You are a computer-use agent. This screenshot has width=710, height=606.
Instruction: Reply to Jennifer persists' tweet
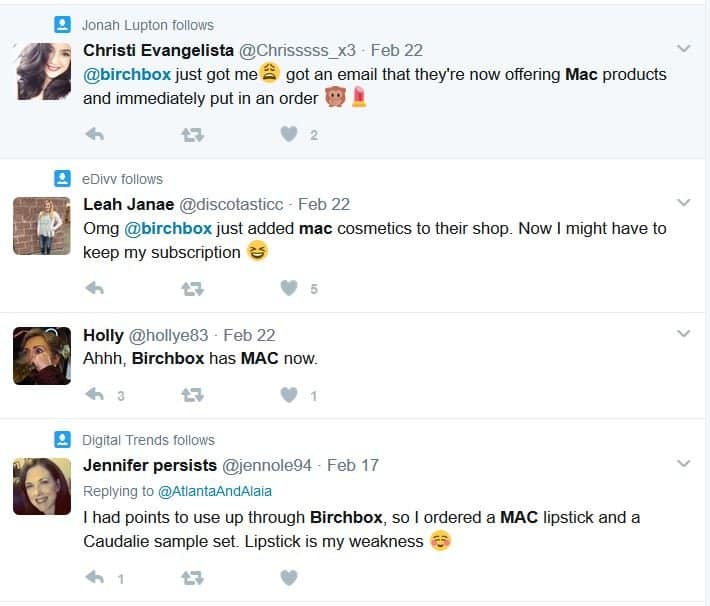pyautogui.click(x=95, y=577)
